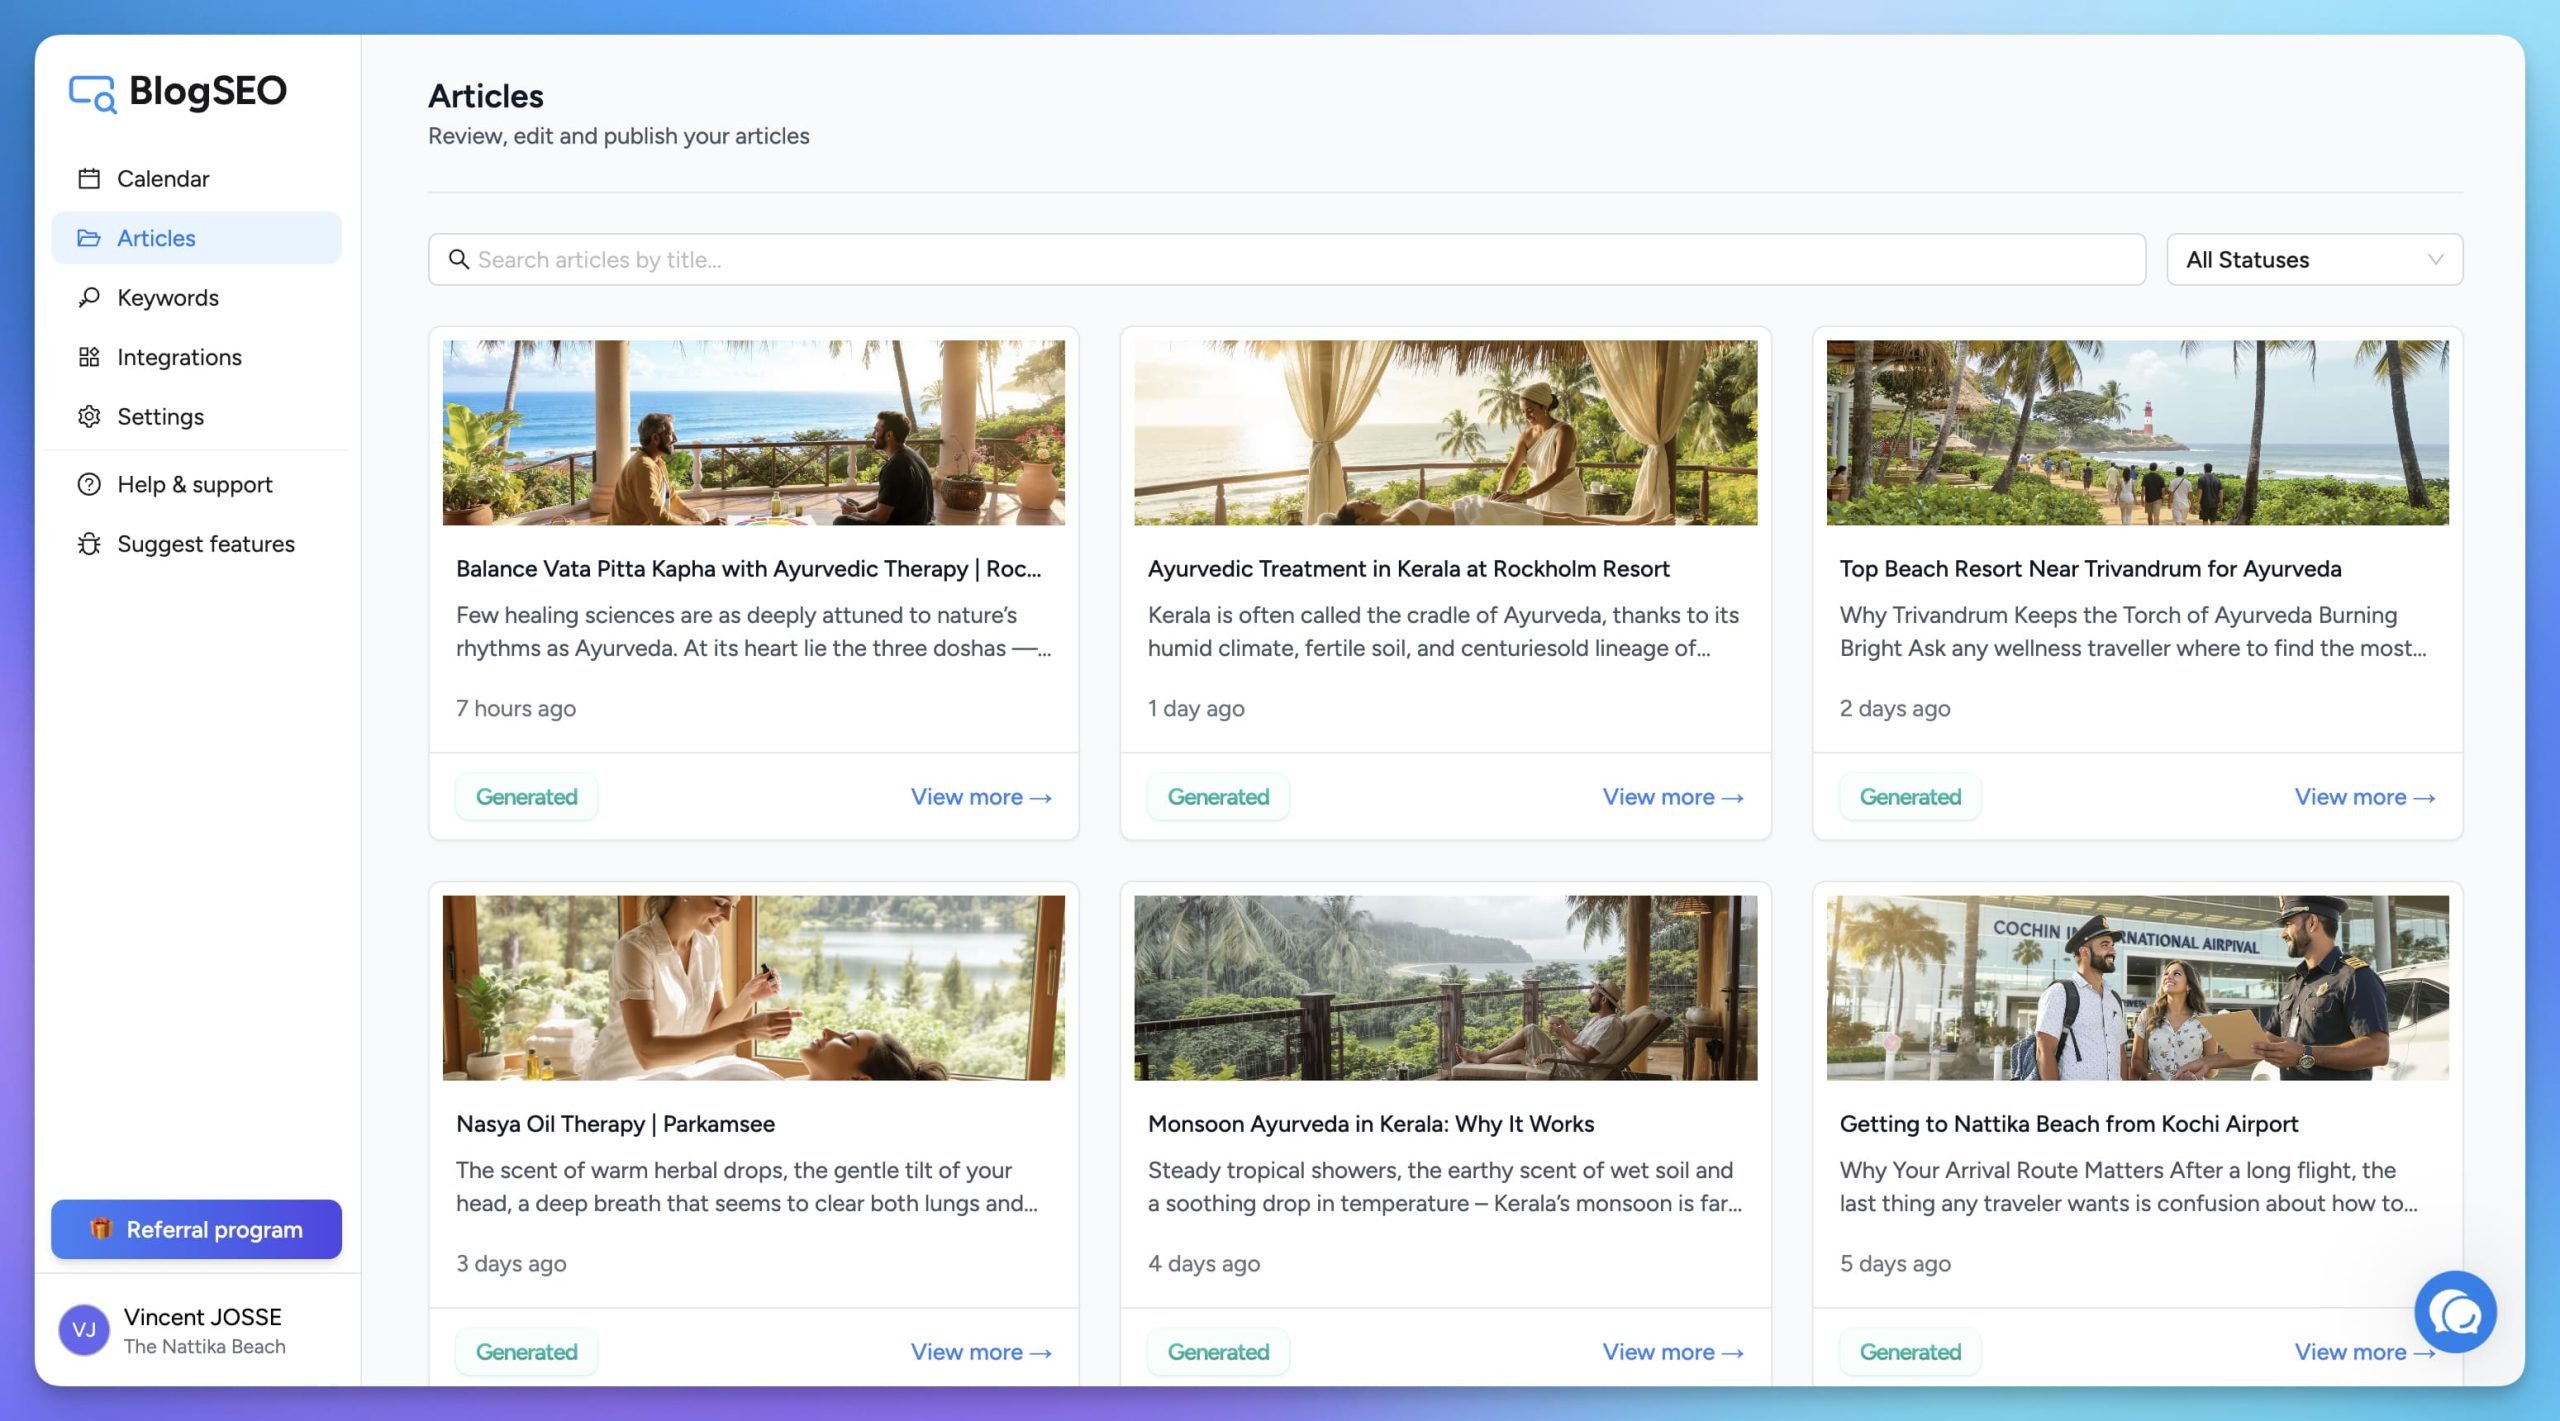2560x1421 pixels.
Task: Click View more on Nasya Oil Therapy article
Action: (x=980, y=1351)
